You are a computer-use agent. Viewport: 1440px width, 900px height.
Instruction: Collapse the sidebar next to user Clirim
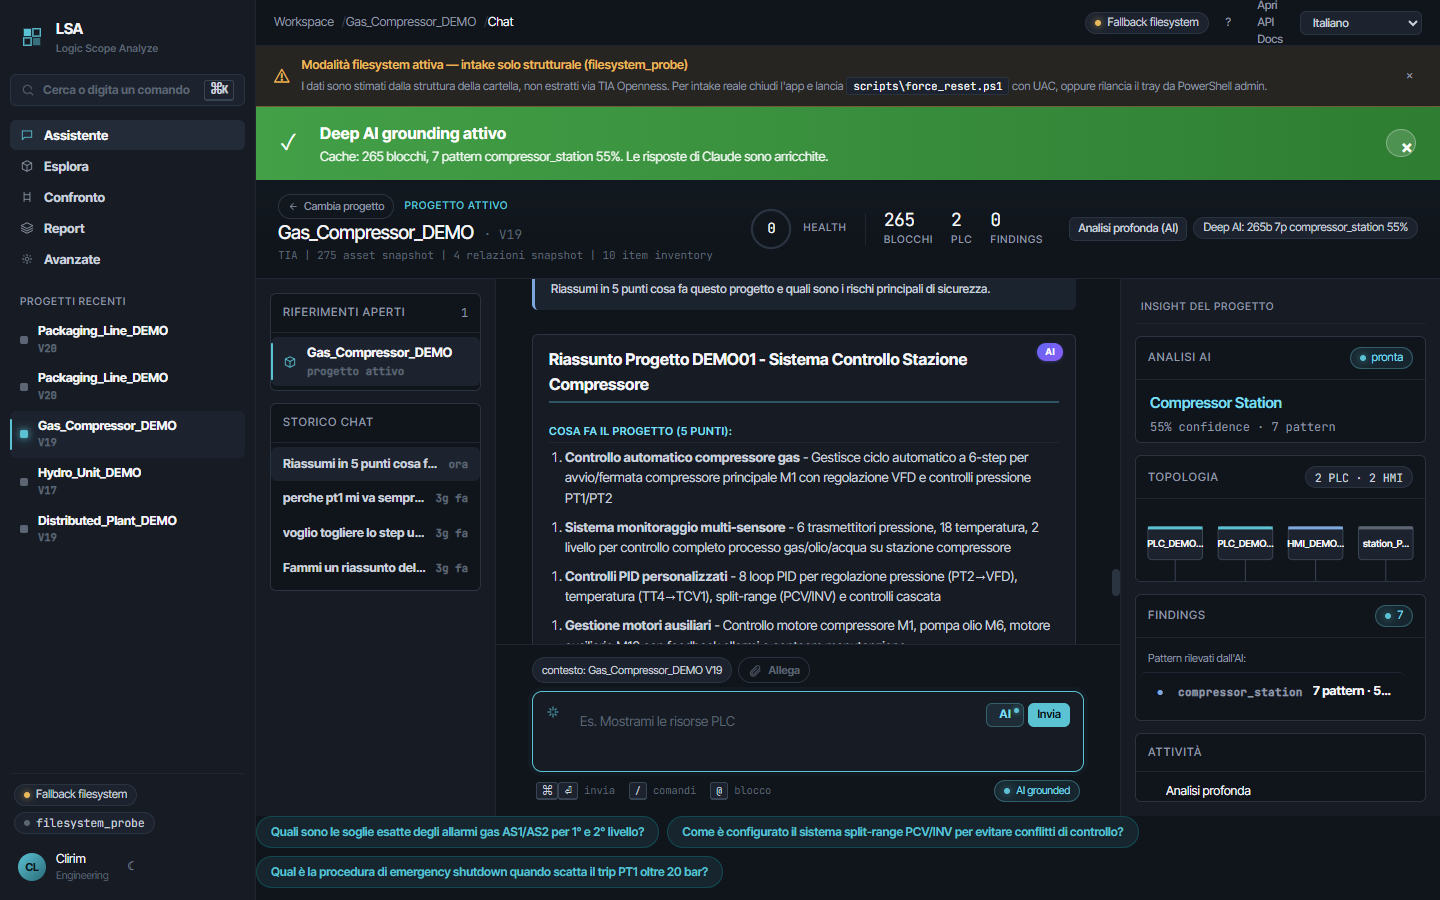(131, 866)
